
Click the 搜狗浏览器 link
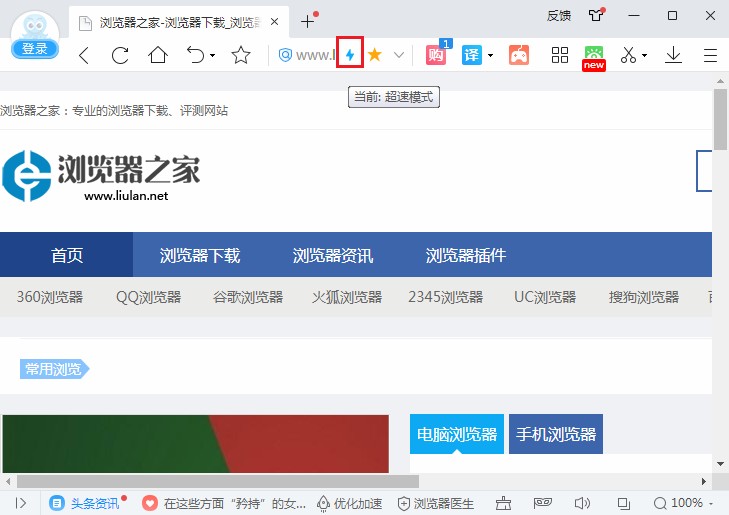point(644,297)
